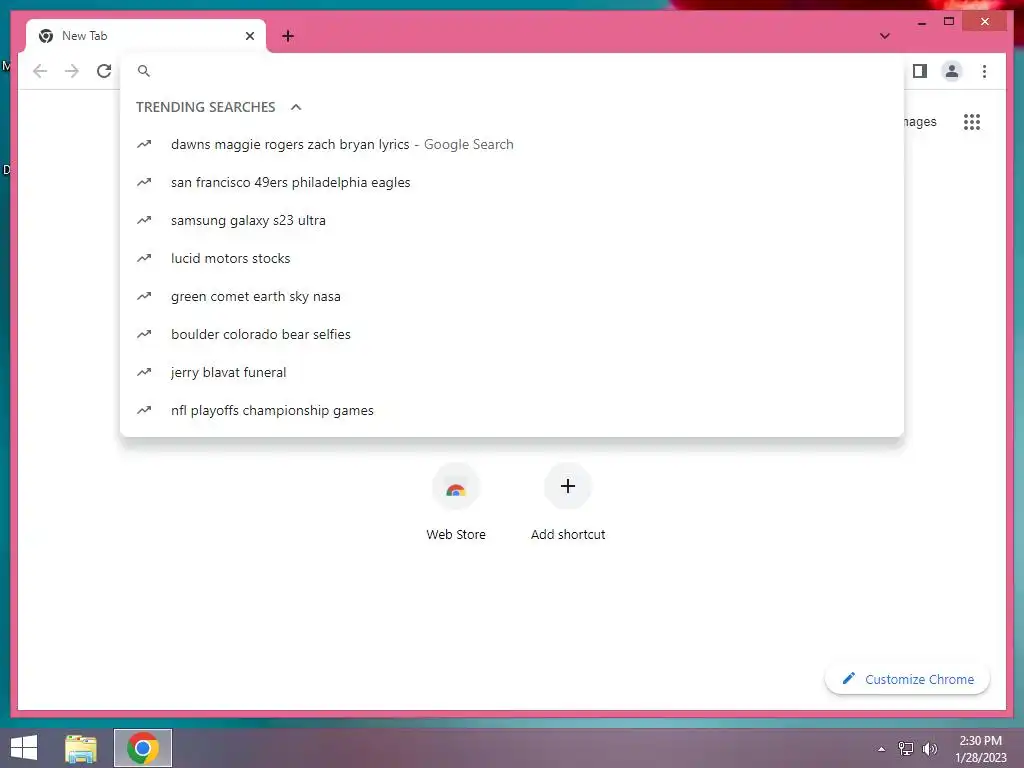
Task: Show hidden system tray icons
Action: 882,749
